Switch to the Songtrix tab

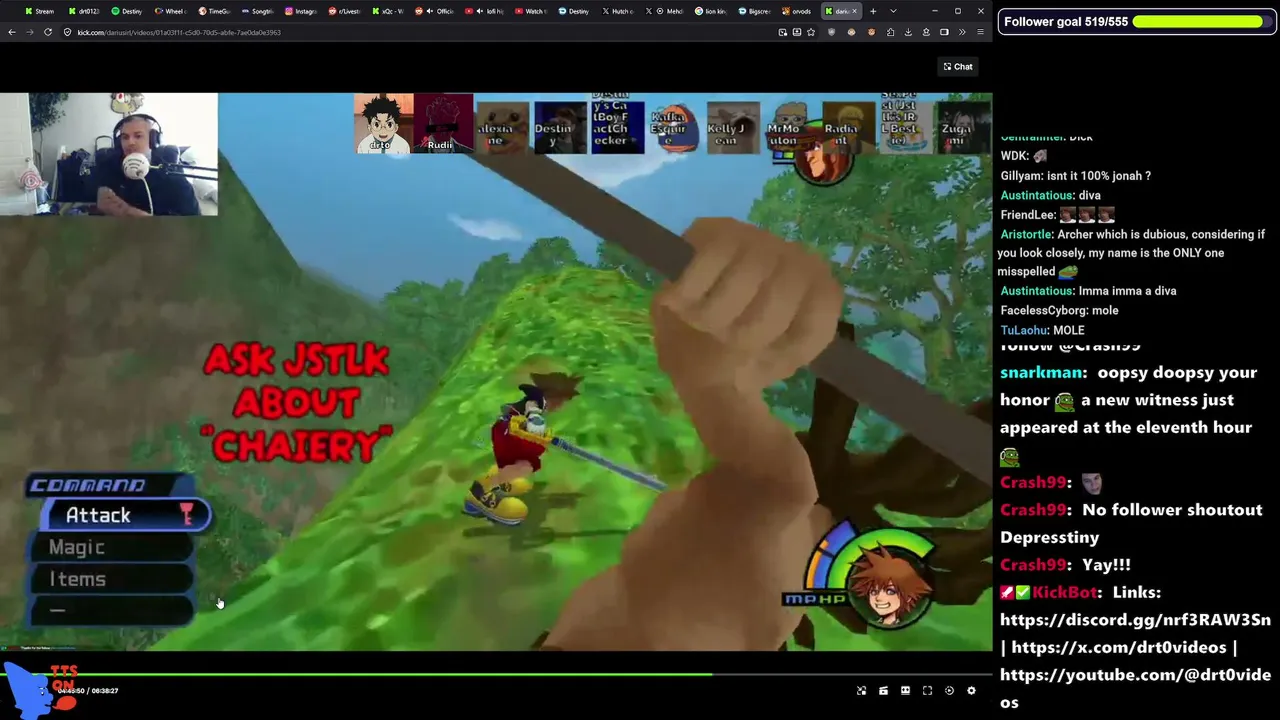(258, 11)
